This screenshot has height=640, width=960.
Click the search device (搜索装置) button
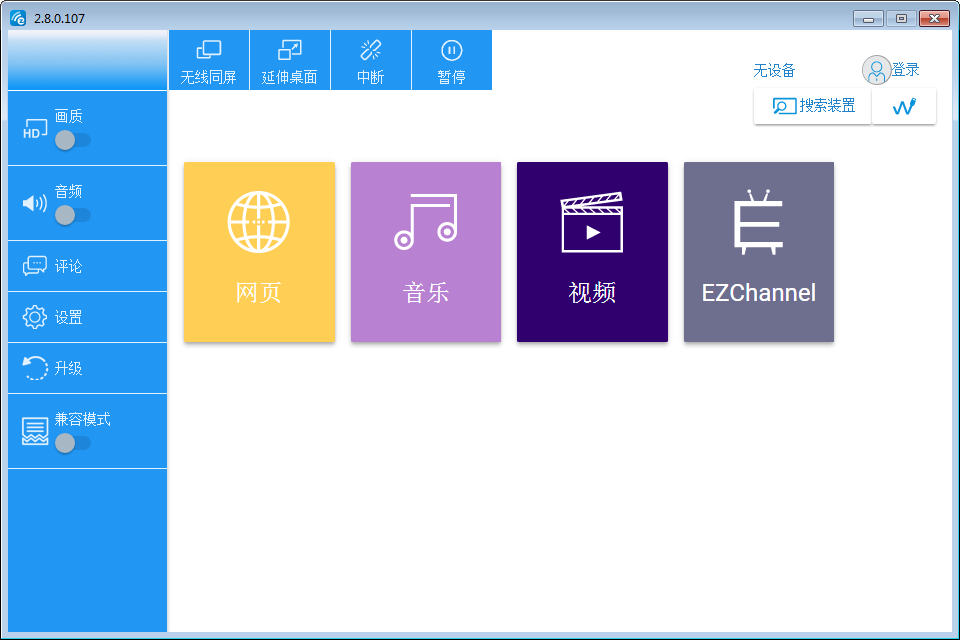(x=812, y=106)
